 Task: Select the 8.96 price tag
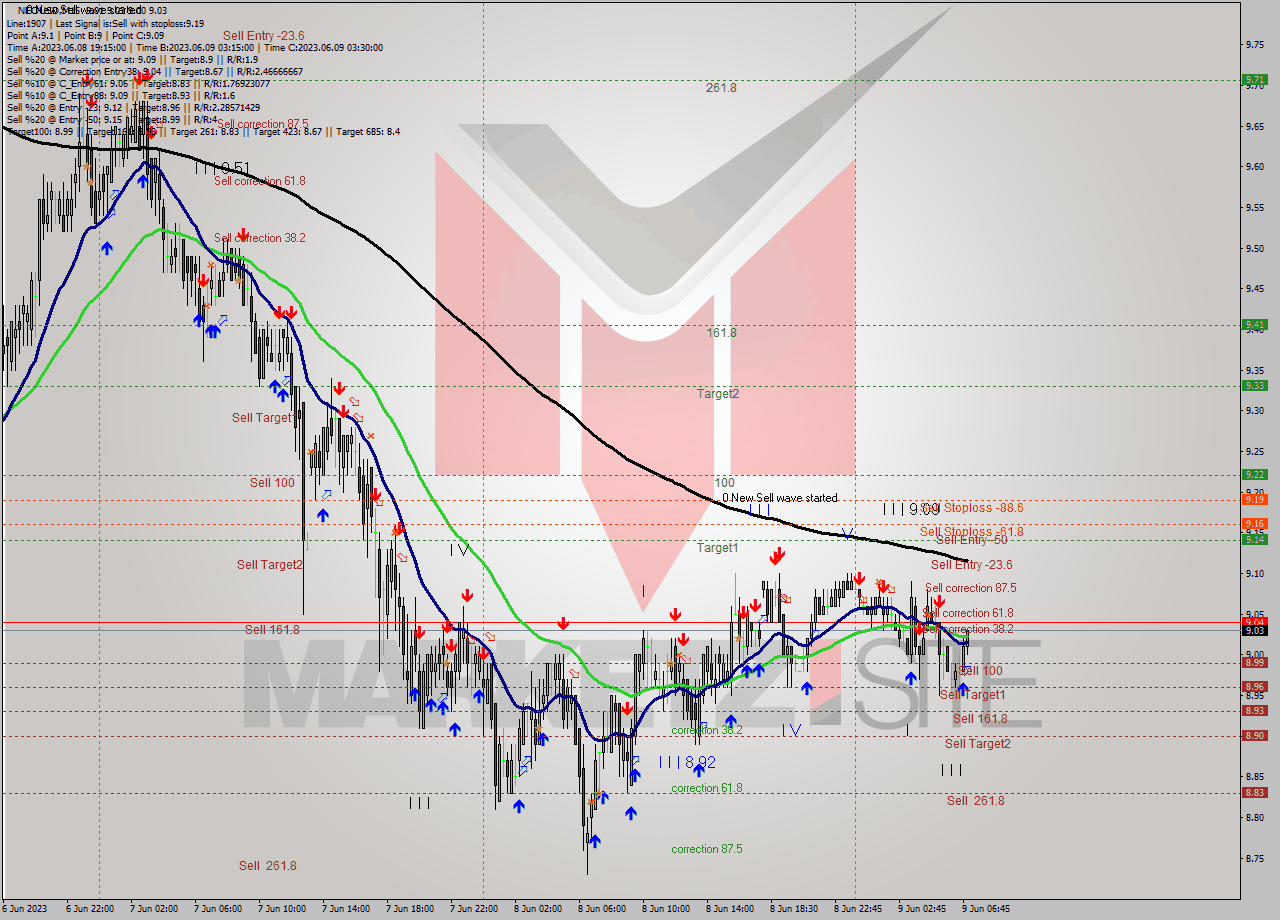1254,686
